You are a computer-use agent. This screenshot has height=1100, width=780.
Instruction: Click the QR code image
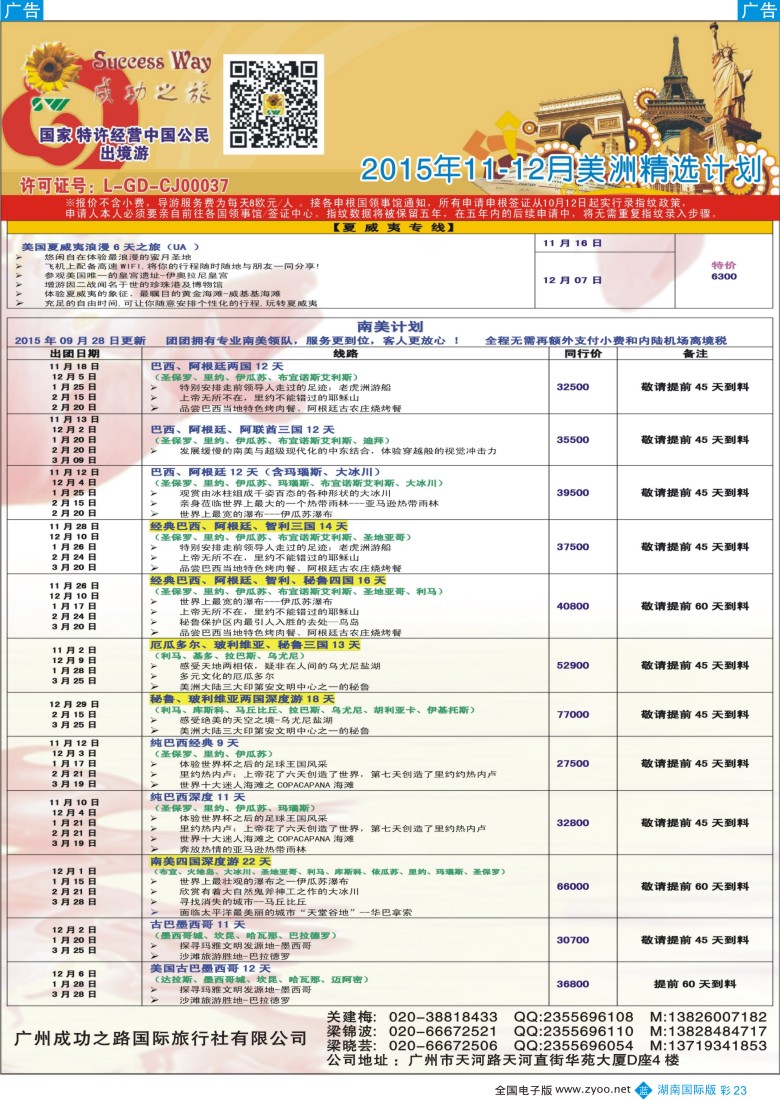[x=274, y=104]
